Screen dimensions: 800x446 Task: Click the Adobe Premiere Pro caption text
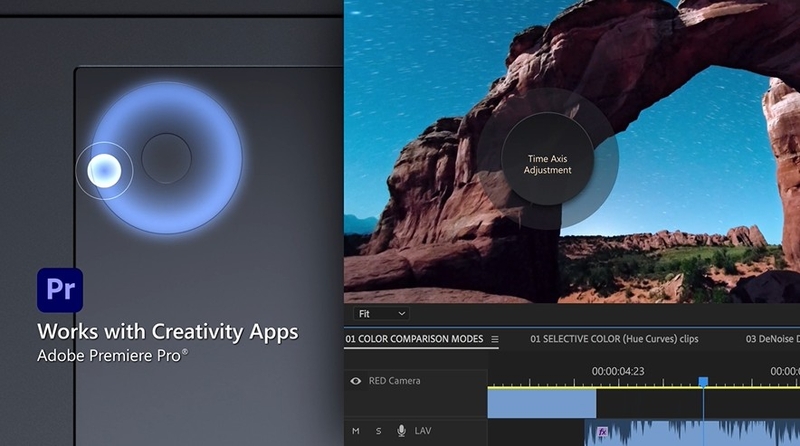[112, 356]
